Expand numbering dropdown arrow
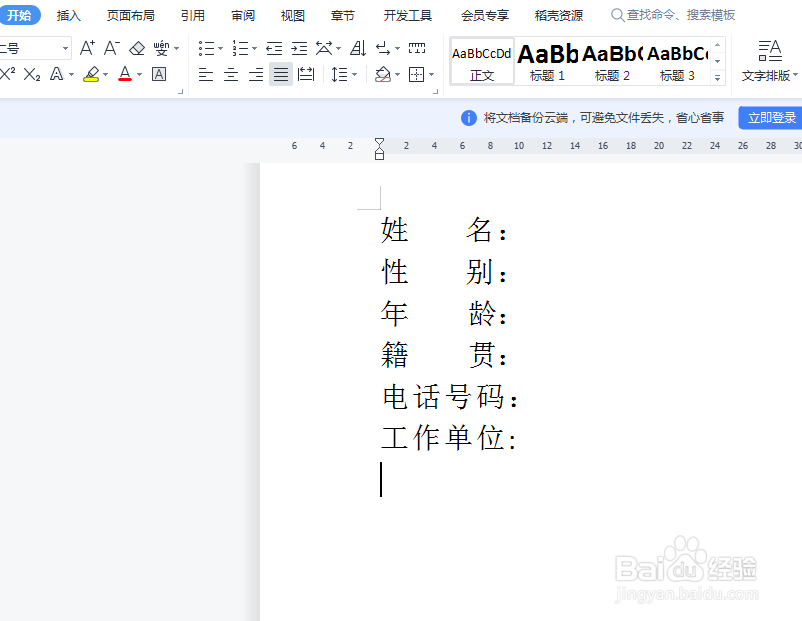802x621 pixels. click(254, 49)
